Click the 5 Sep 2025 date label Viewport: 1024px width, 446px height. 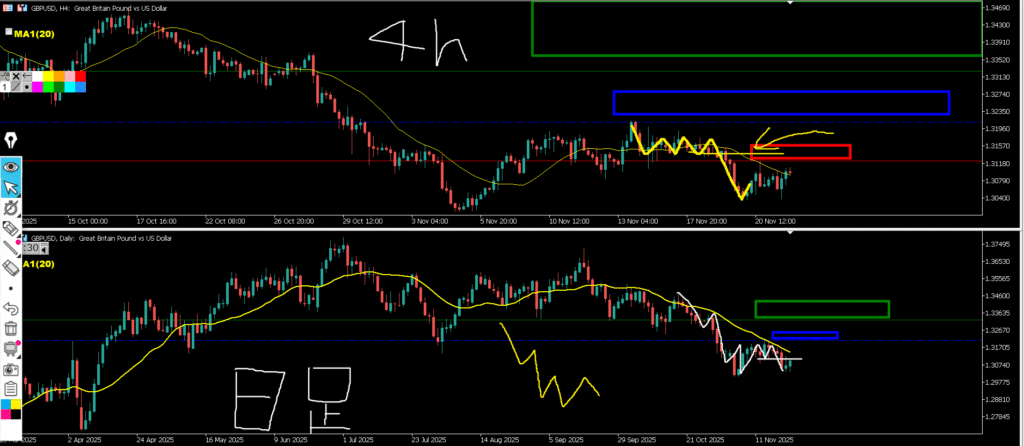565,439
